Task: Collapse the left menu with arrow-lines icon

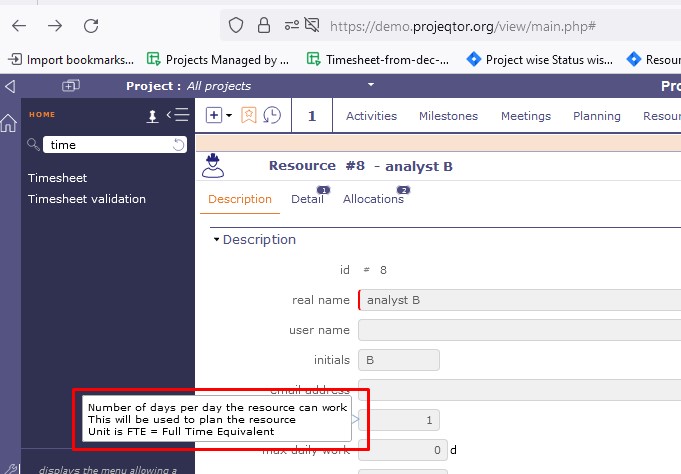Action: (x=178, y=116)
